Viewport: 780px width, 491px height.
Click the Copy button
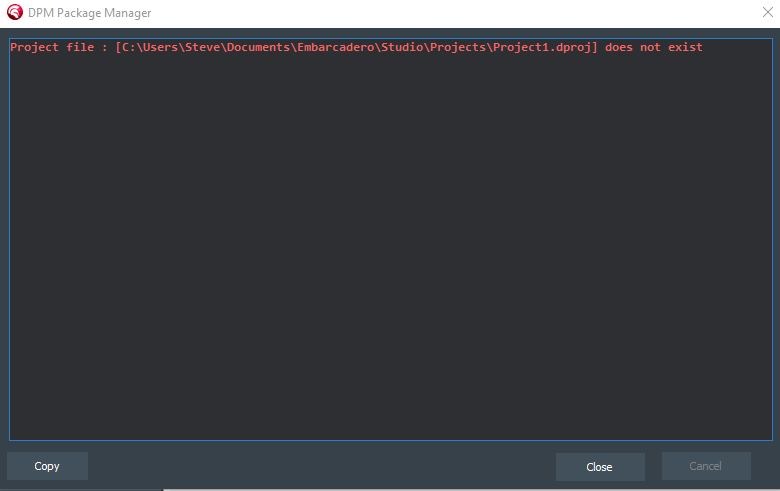tap(47, 466)
